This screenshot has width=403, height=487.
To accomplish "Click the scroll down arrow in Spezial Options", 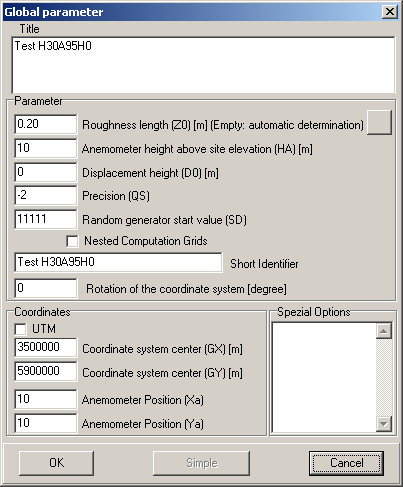I will (x=384, y=424).
